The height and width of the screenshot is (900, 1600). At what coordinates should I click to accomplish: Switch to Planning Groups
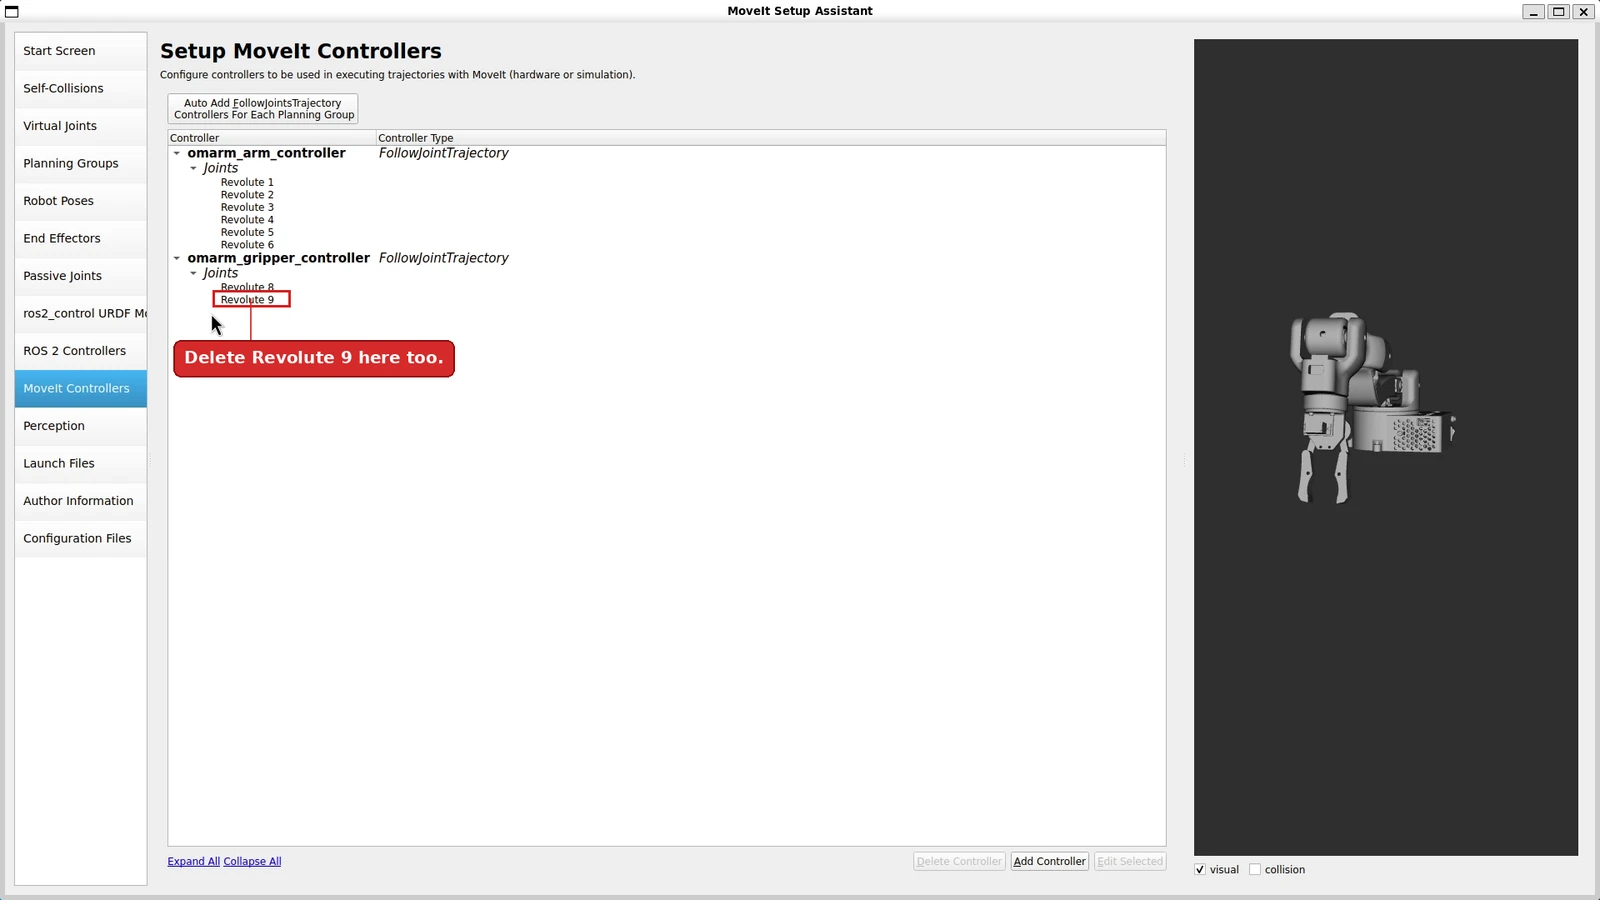click(81, 163)
